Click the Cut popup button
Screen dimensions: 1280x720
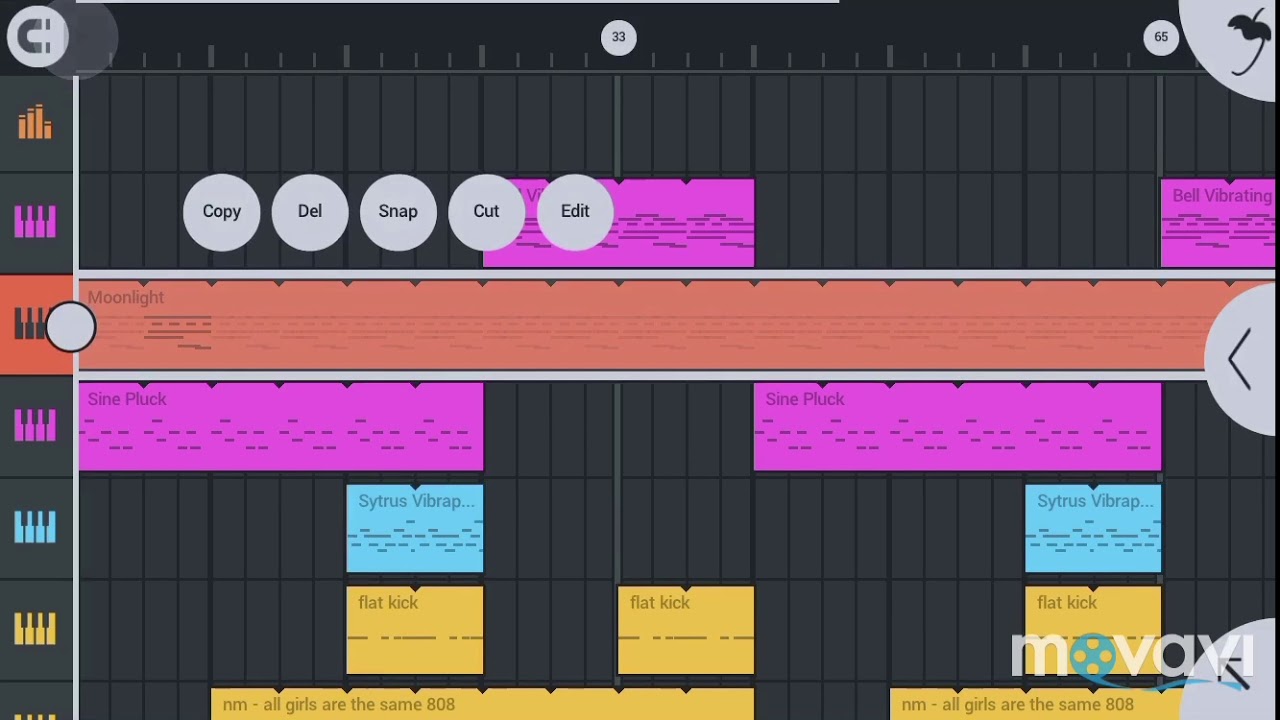486,212
